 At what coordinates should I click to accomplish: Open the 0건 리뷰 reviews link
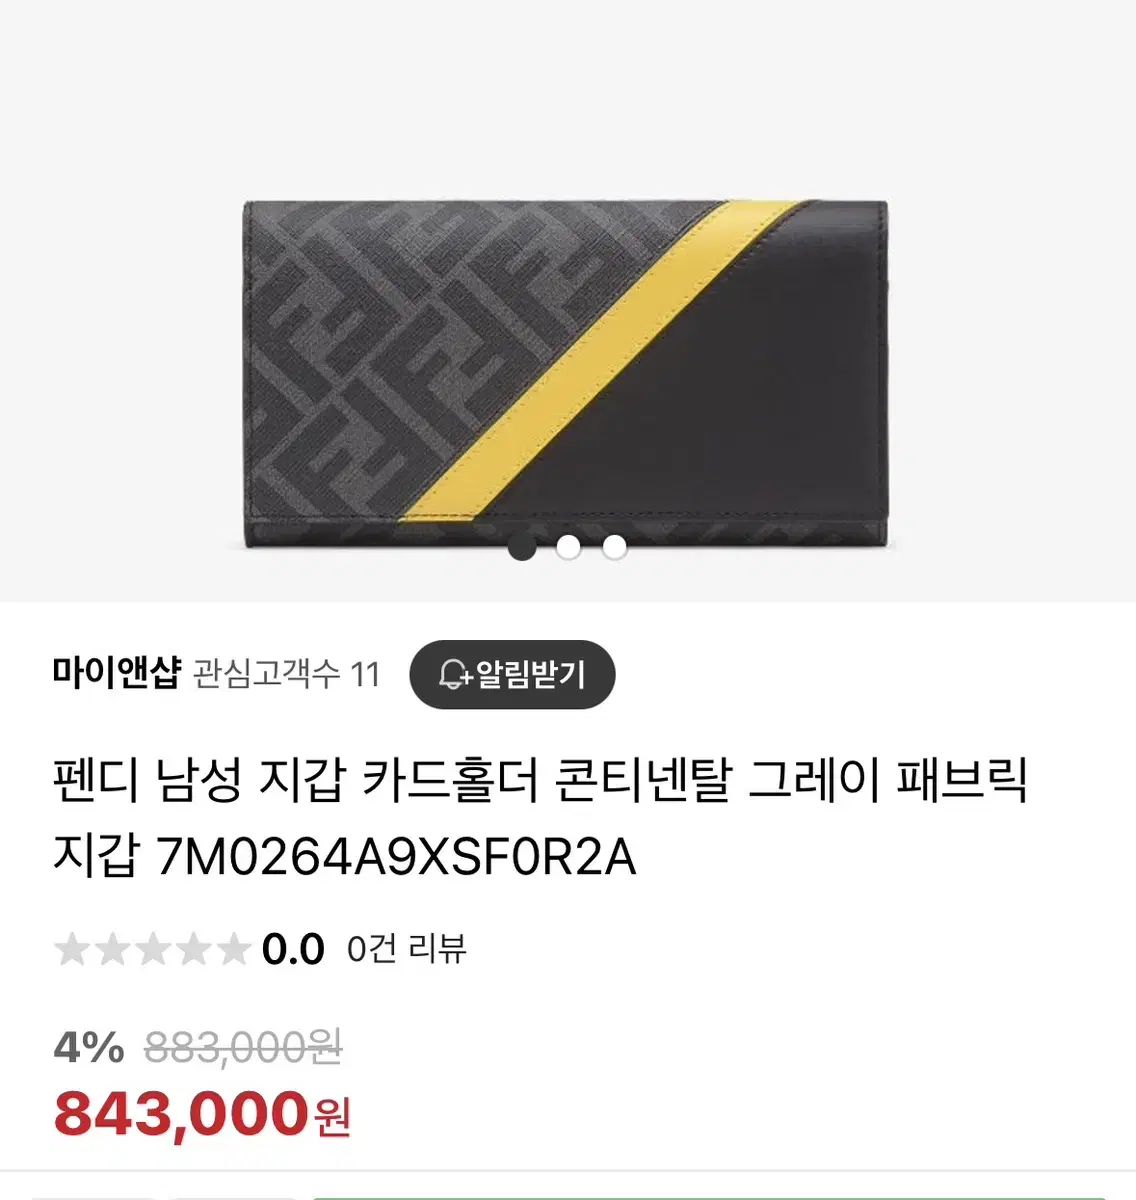(406, 949)
